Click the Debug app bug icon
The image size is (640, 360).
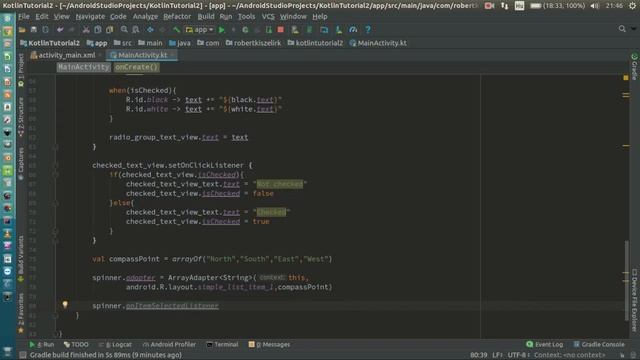pyautogui.click(x=245, y=29)
